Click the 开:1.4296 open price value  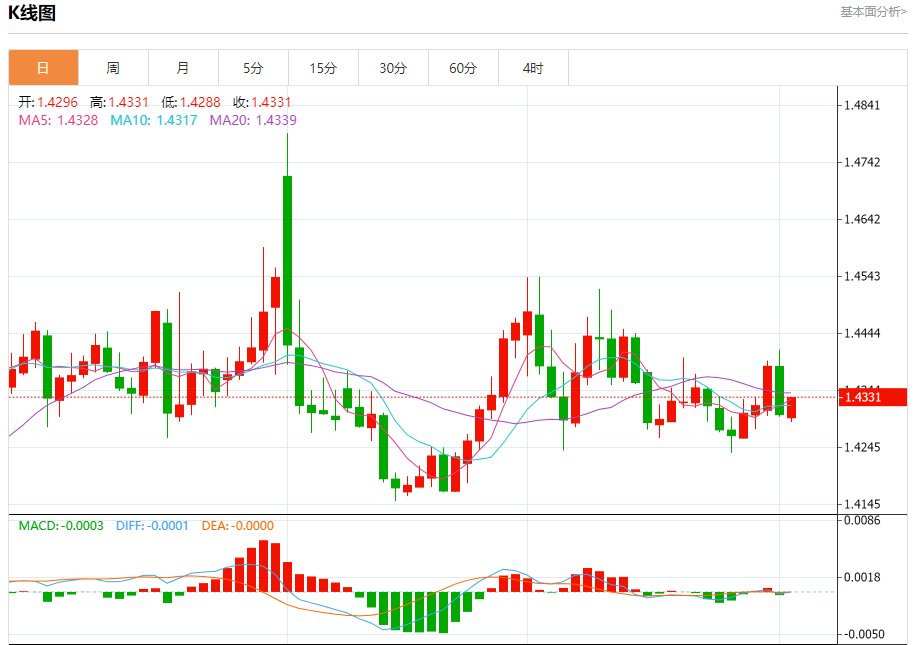pos(48,103)
